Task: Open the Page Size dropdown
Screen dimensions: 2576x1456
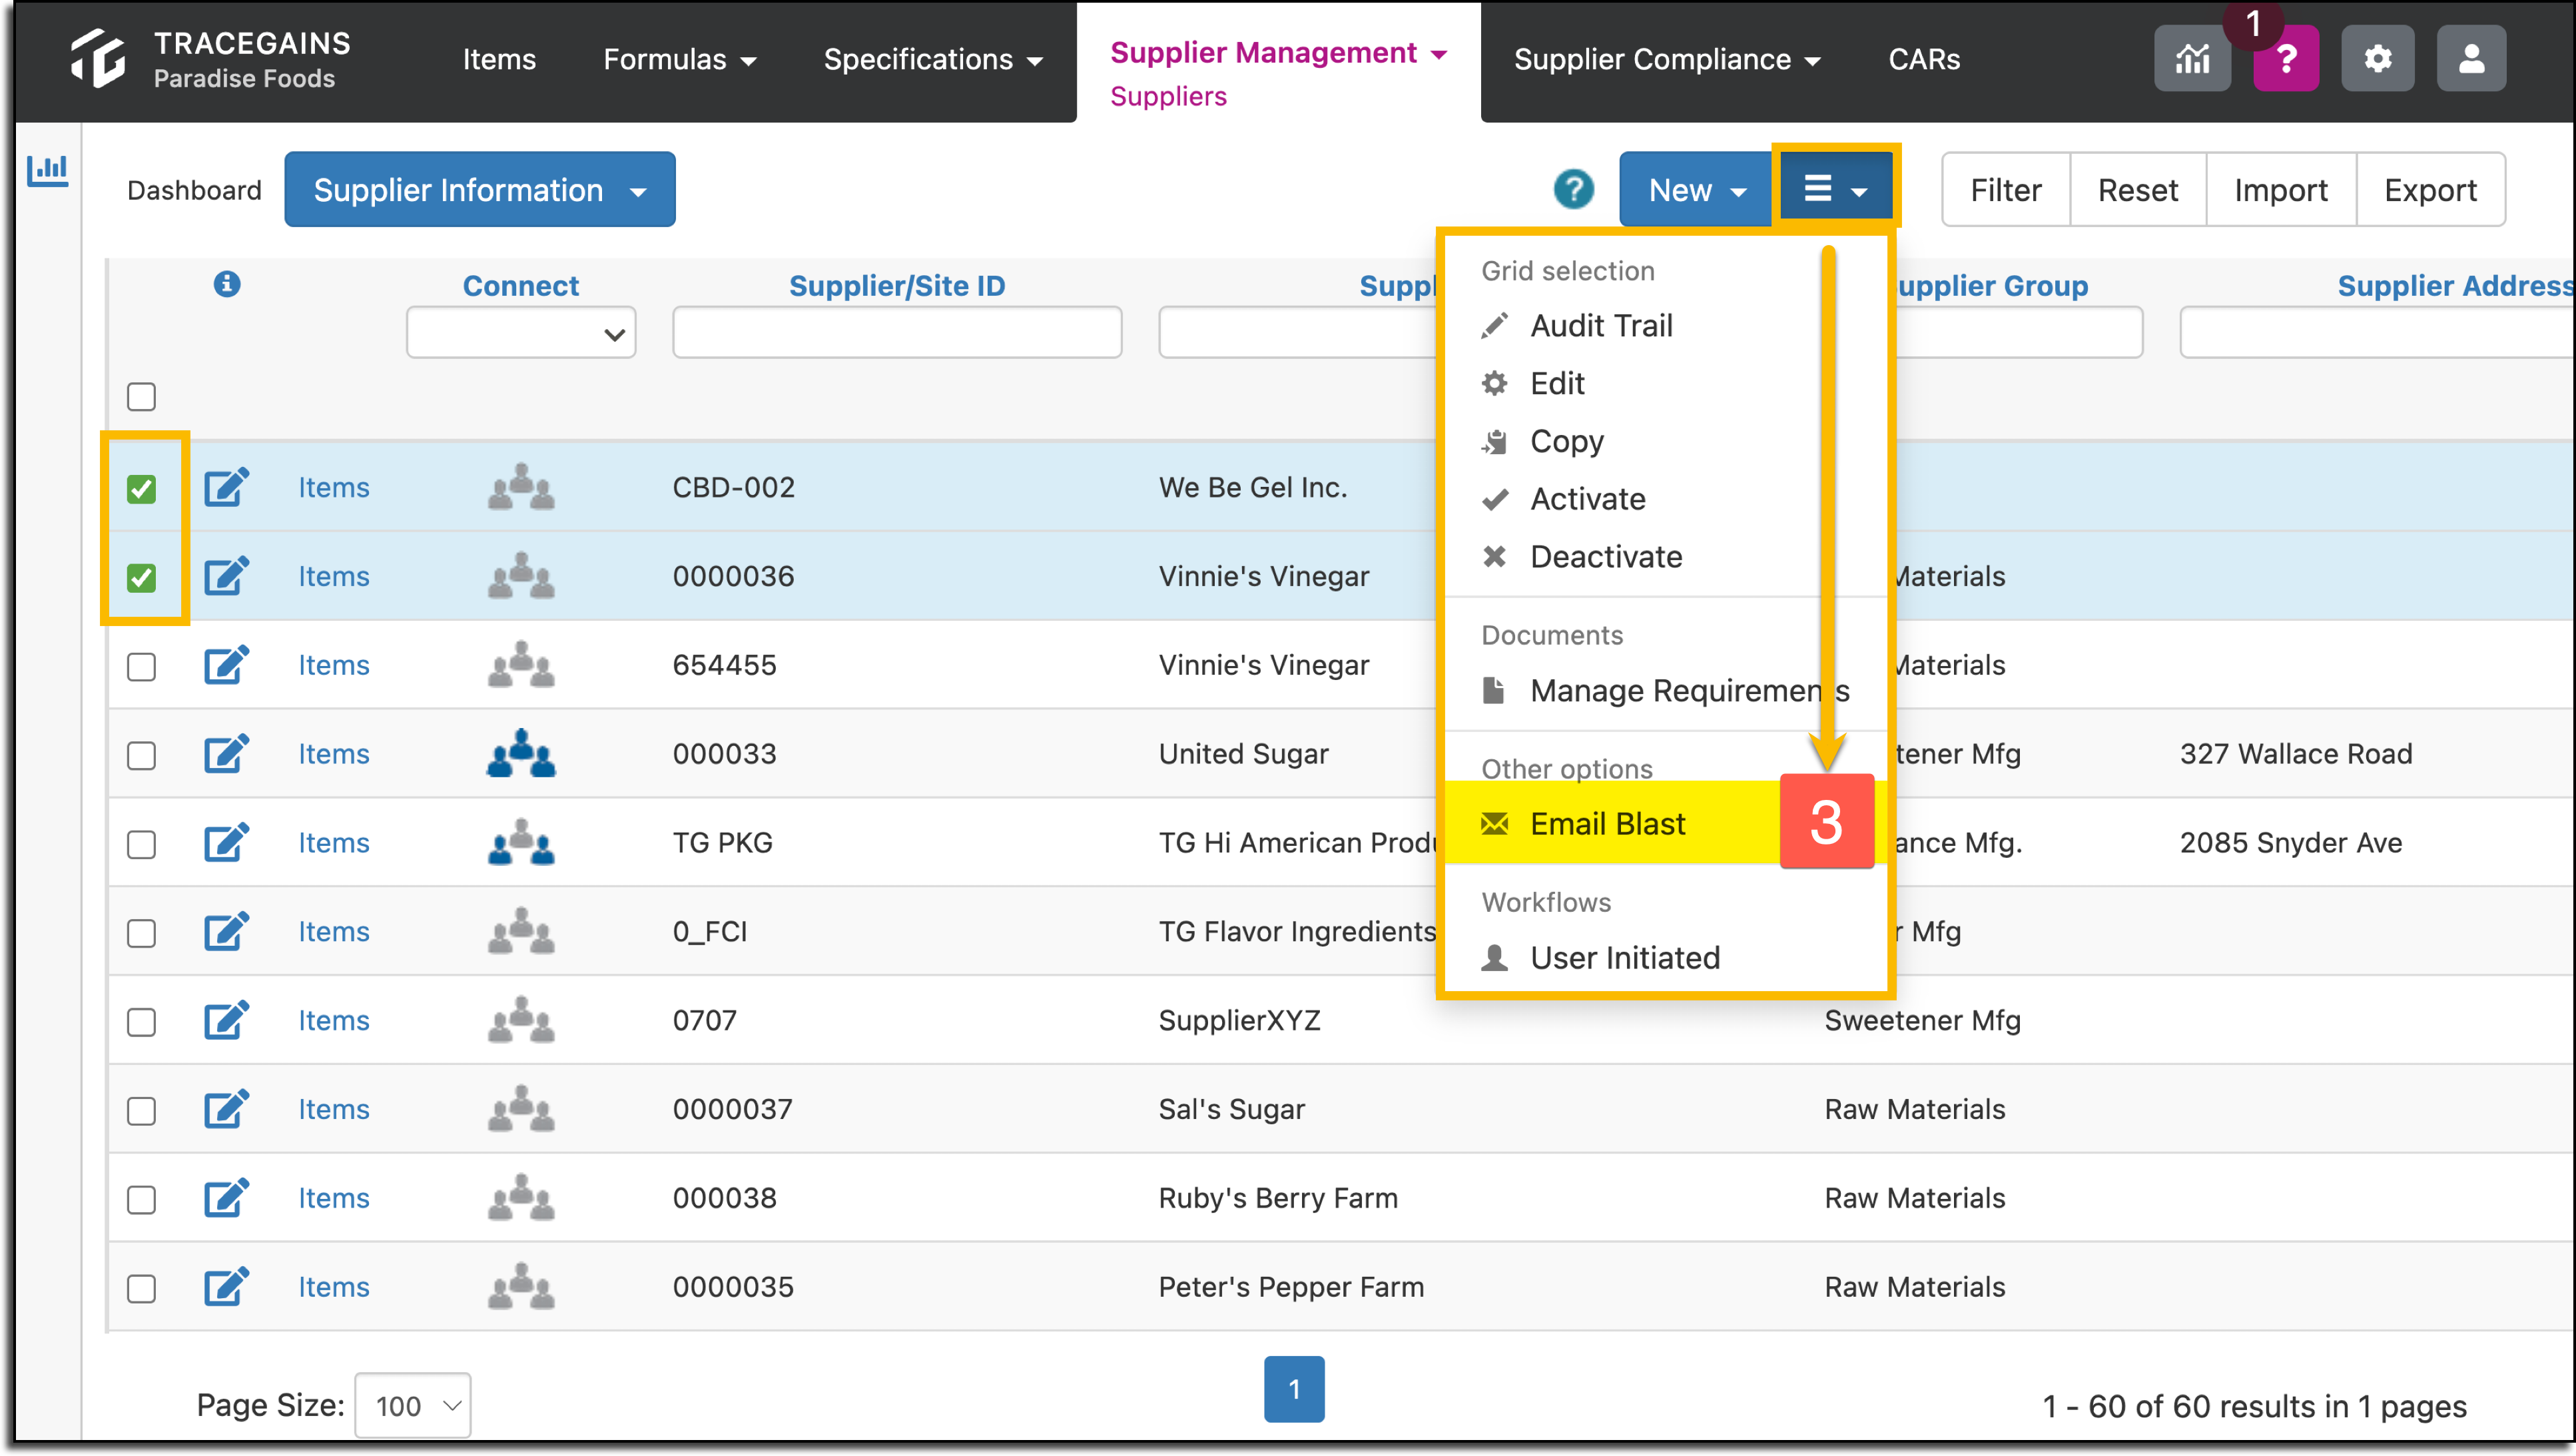Action: click(413, 1405)
